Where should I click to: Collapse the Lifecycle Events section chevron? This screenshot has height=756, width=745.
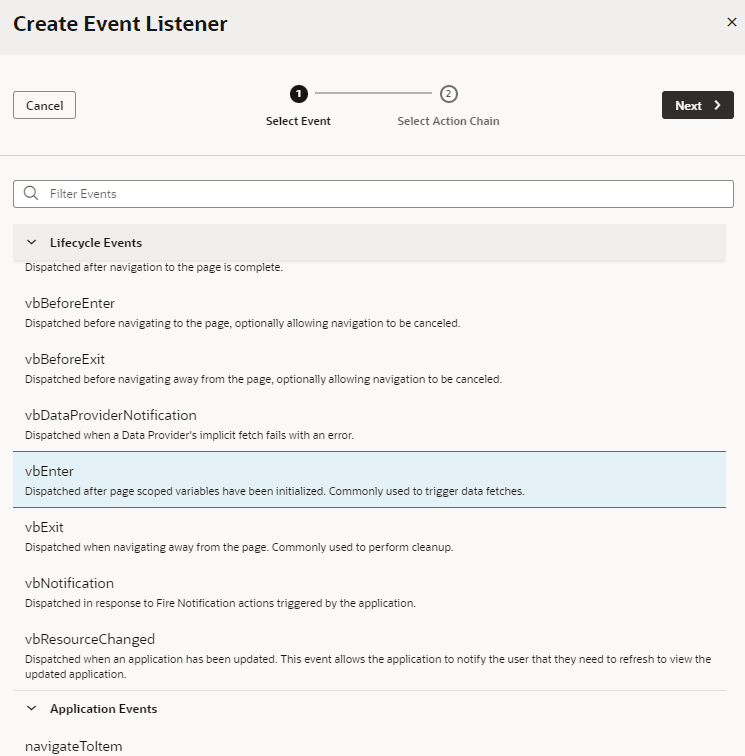pyautogui.click(x=31, y=243)
